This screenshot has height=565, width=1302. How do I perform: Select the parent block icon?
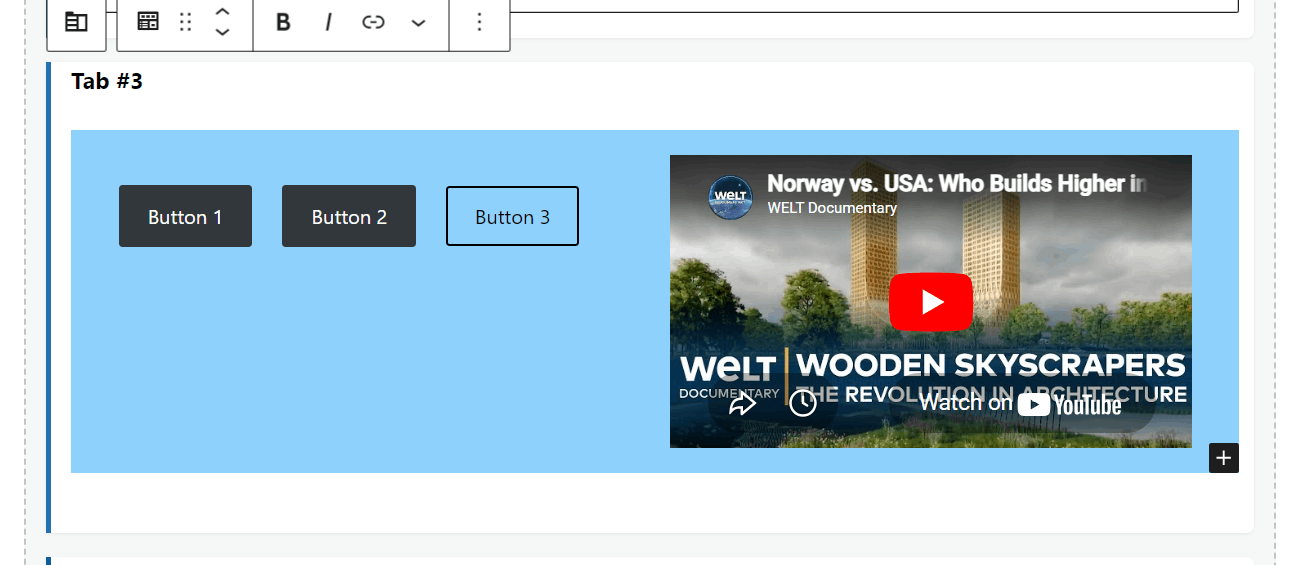(76, 22)
